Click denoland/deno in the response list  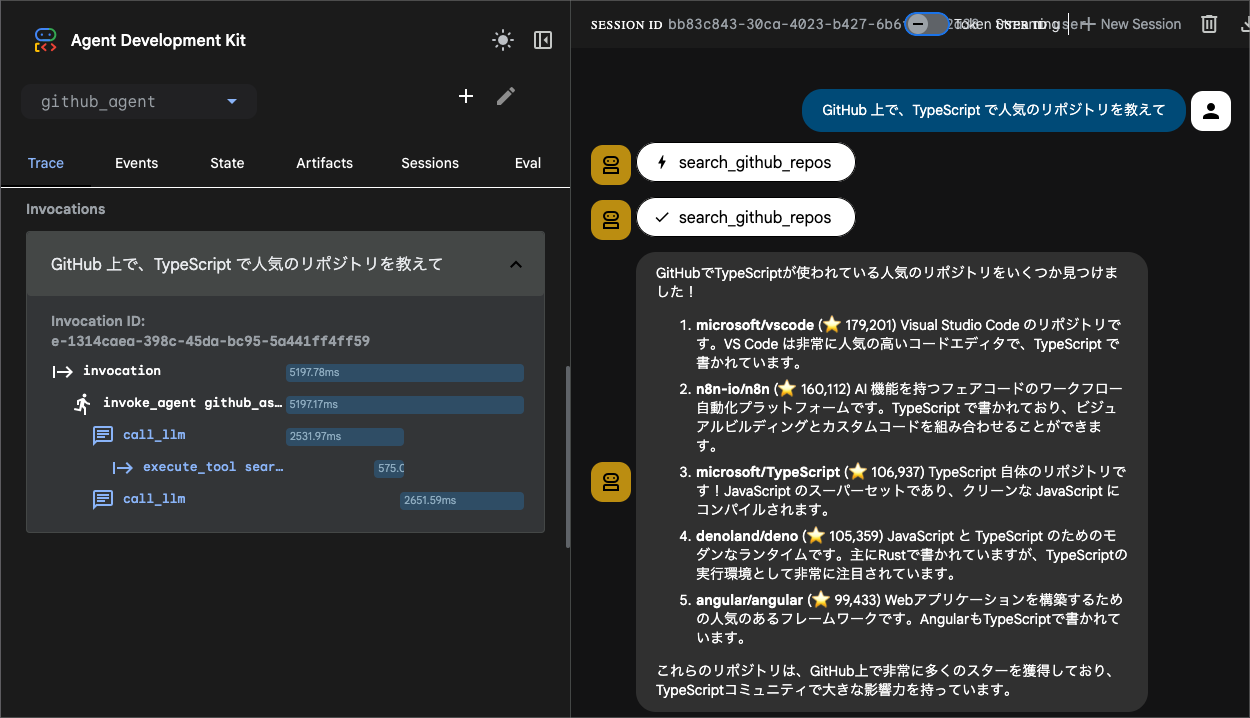[x=747, y=537]
